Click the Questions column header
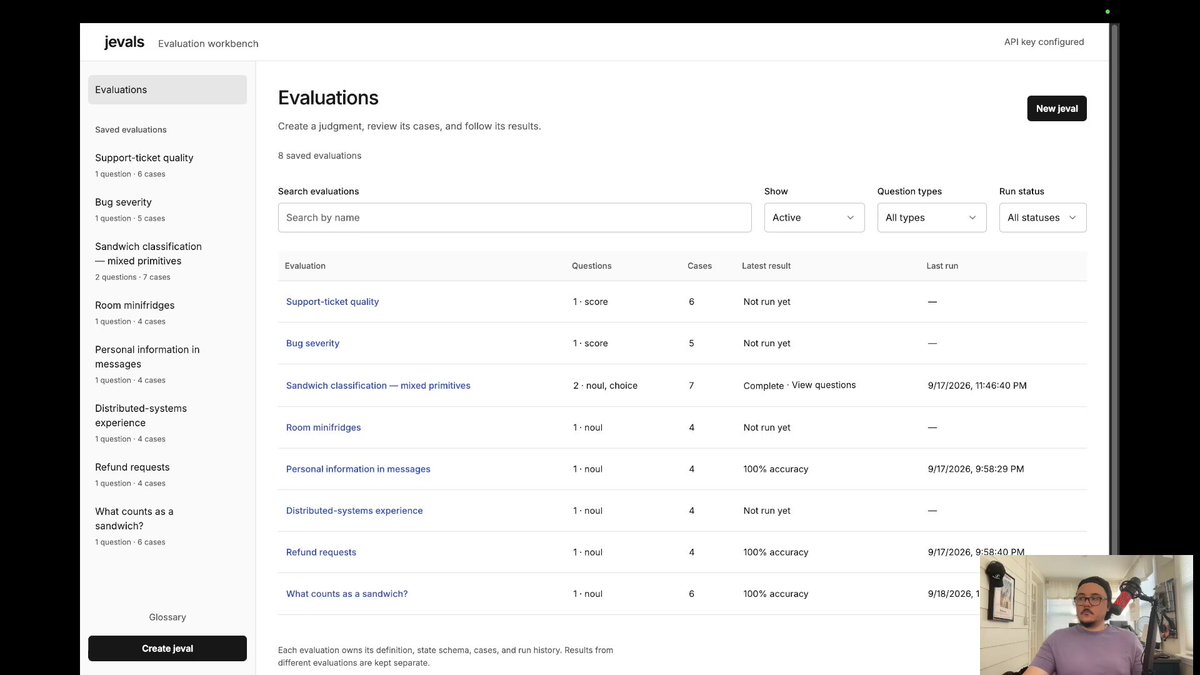 591,266
